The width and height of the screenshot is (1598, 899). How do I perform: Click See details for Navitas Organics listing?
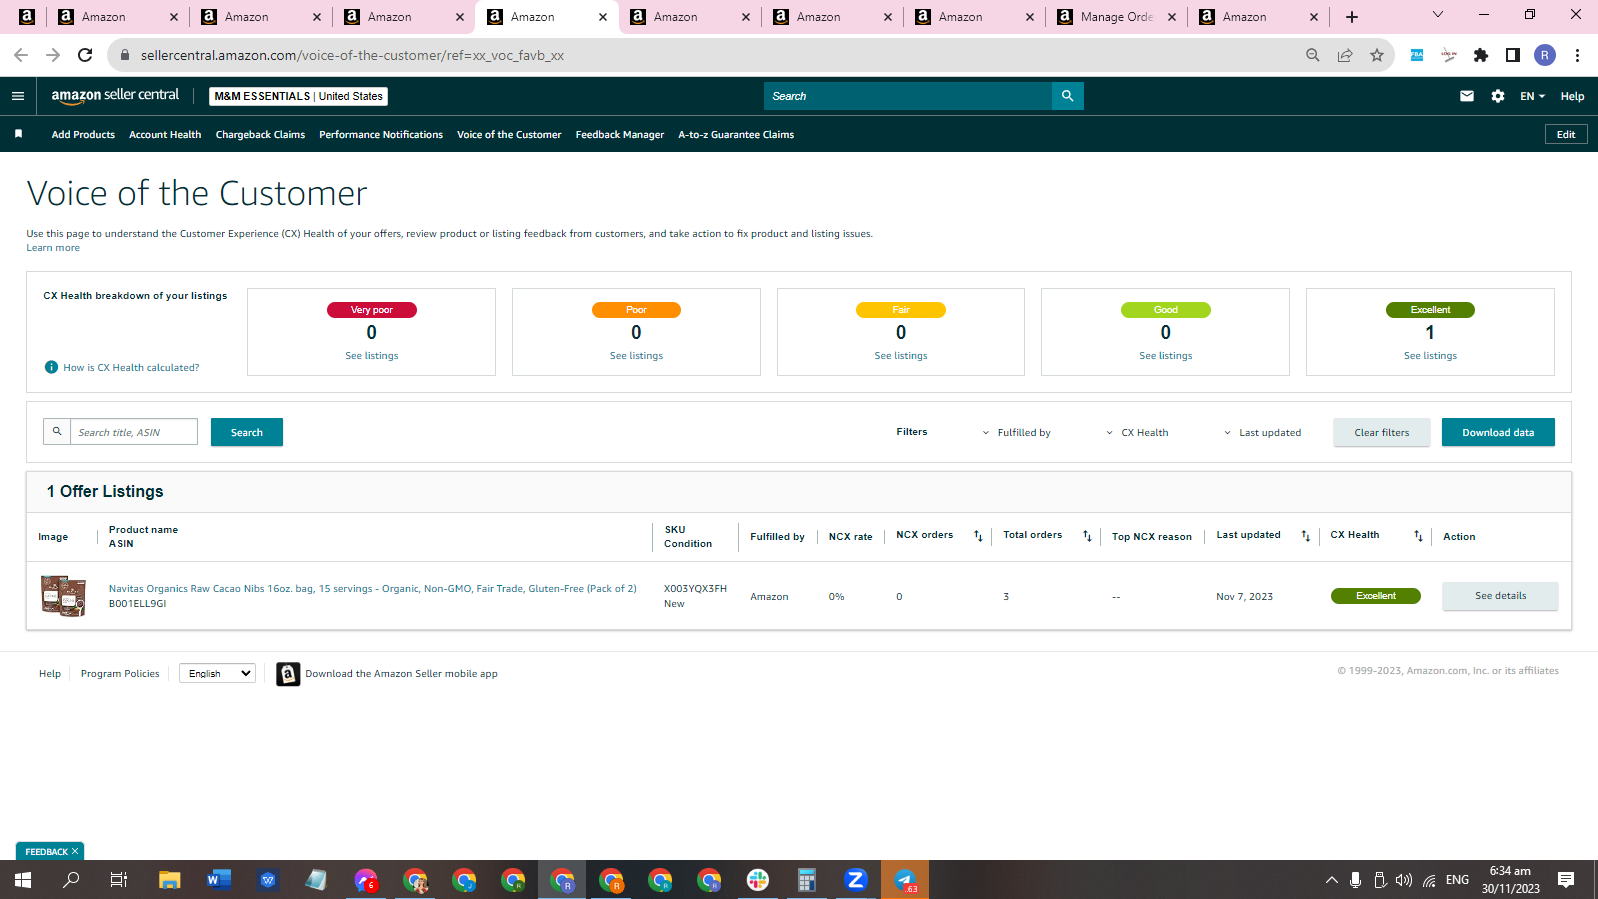[1500, 596]
